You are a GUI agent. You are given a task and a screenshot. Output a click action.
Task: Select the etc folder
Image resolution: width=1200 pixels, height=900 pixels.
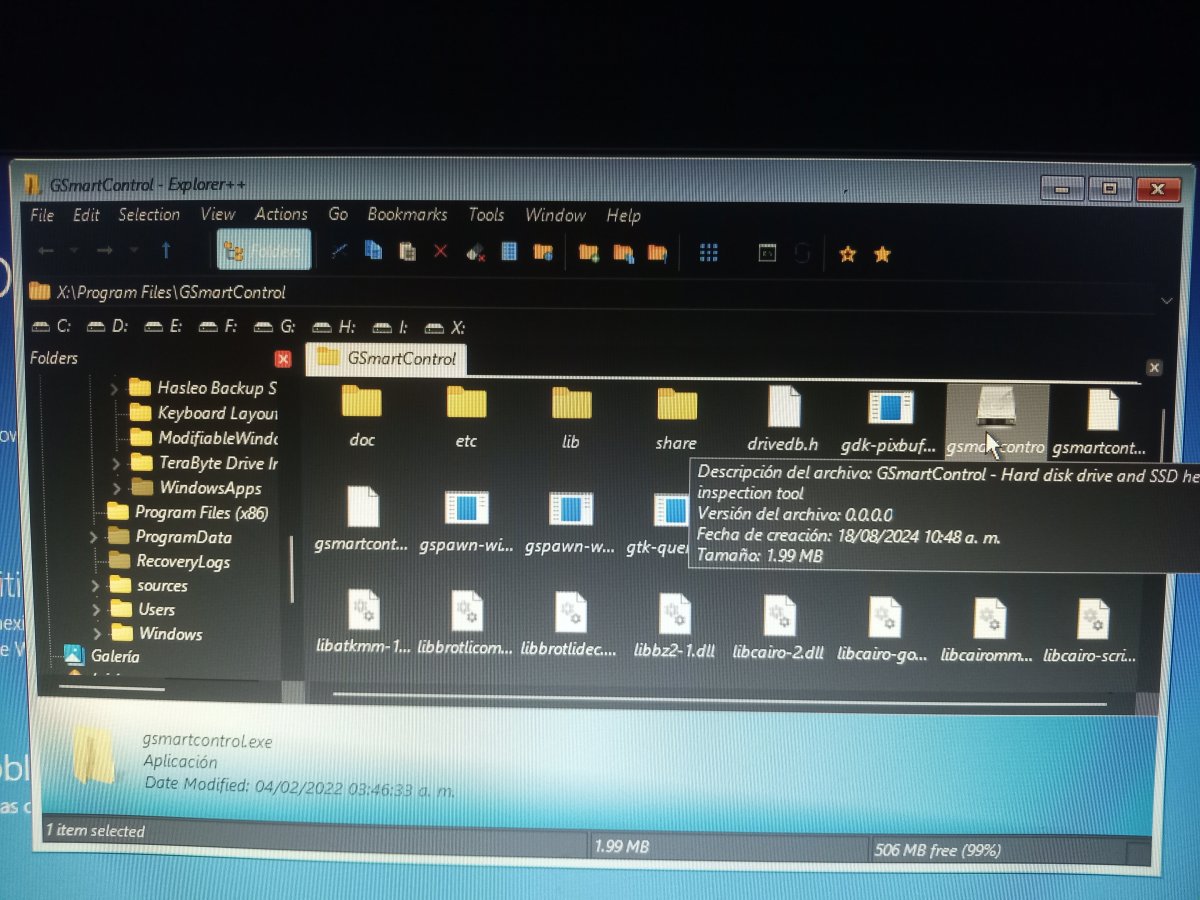[x=466, y=417]
